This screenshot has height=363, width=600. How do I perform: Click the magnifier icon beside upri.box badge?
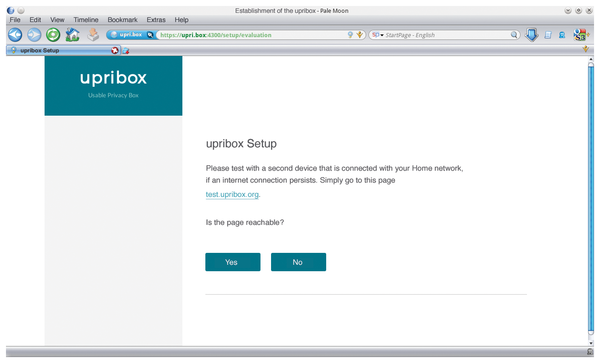point(150,35)
